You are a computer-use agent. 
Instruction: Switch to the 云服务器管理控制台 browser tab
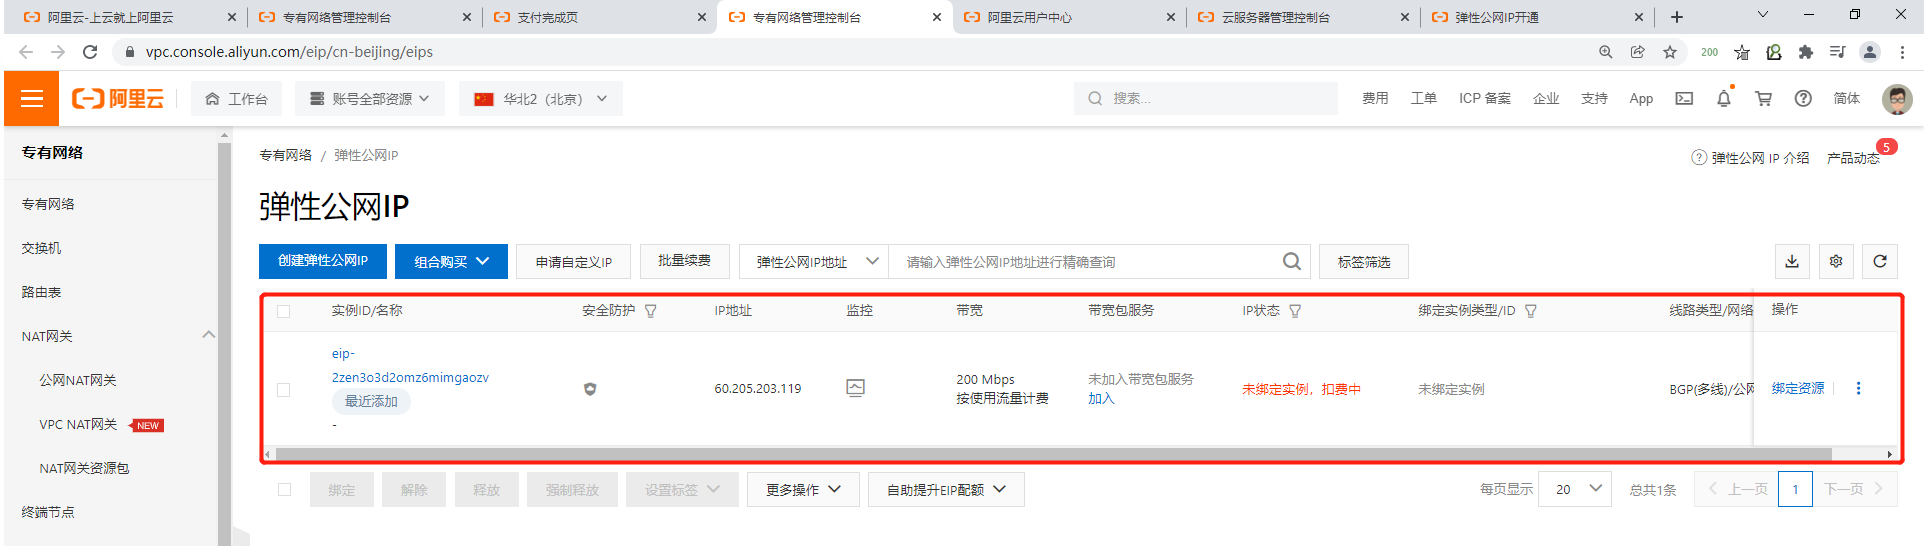pyautogui.click(x=1303, y=17)
